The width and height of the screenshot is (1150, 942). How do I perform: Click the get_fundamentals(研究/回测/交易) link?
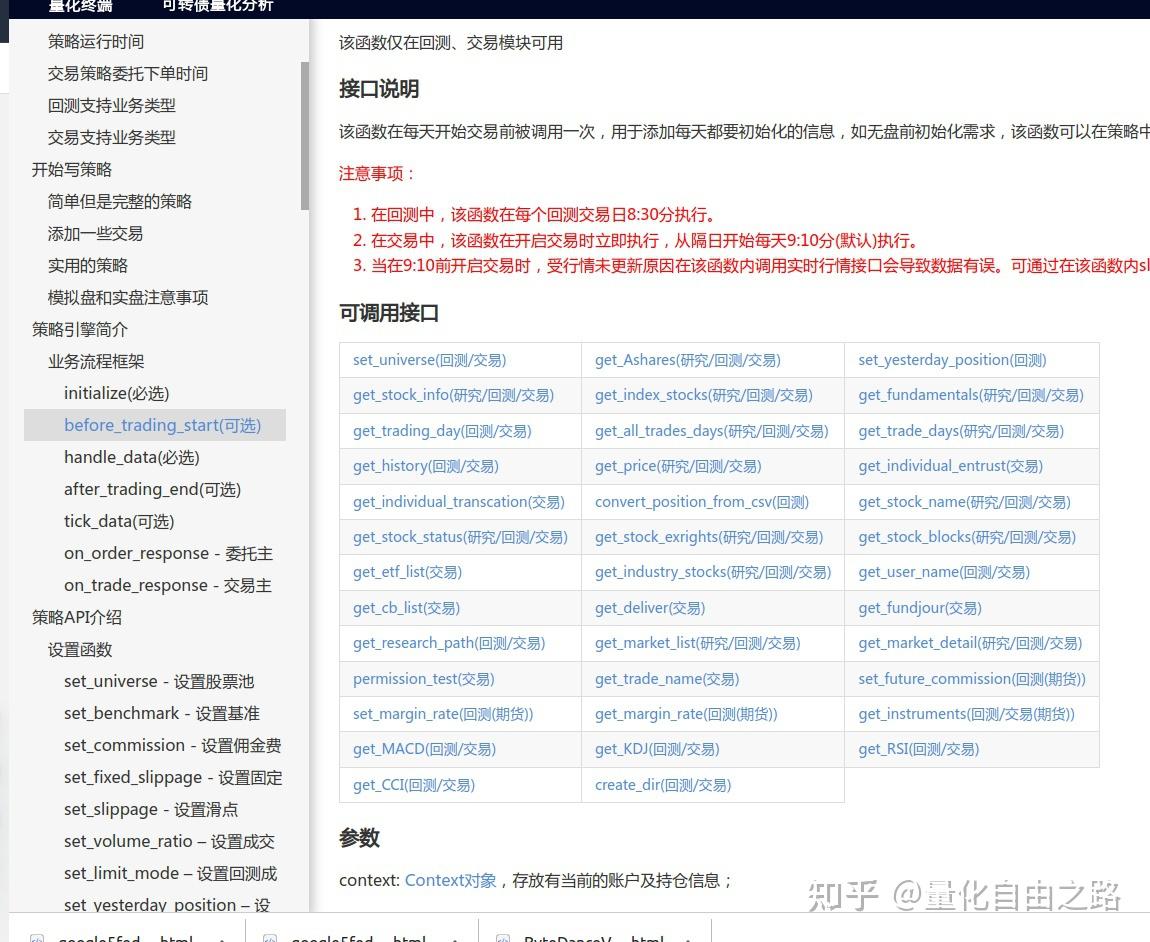[970, 395]
